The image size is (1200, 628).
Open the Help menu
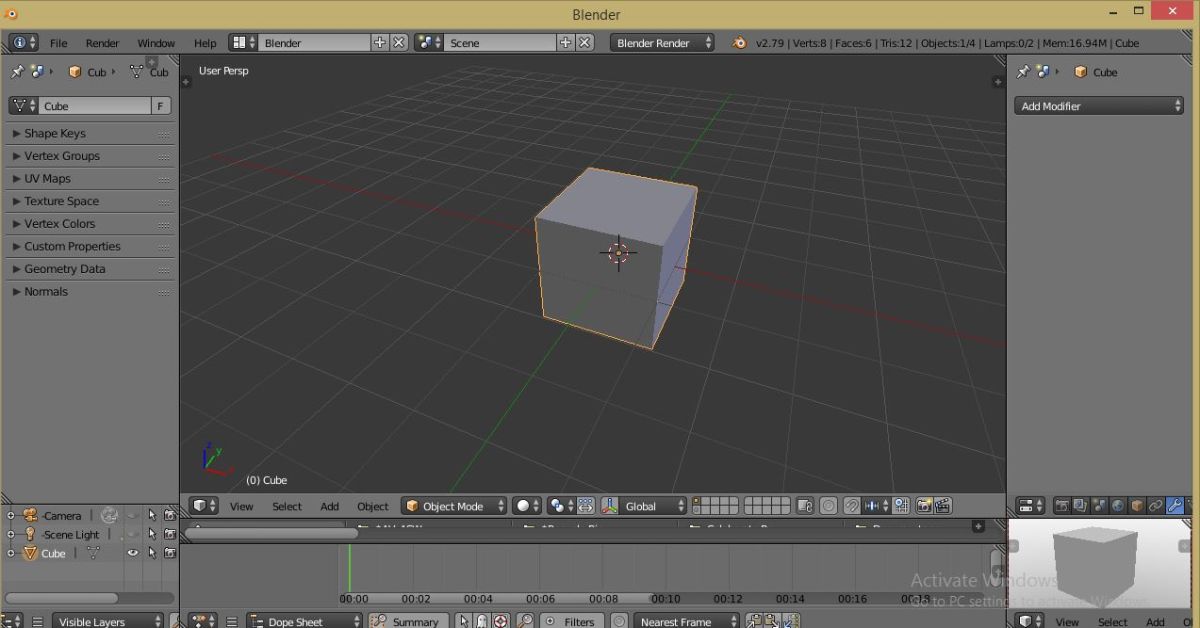click(205, 43)
